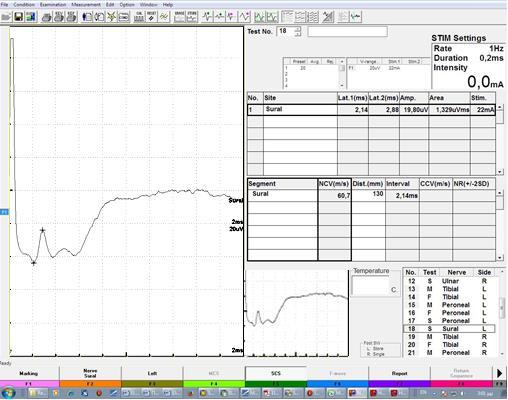Click the magenta marker waveform toolbar icon
The height and width of the screenshot is (400, 508).
(232, 17)
